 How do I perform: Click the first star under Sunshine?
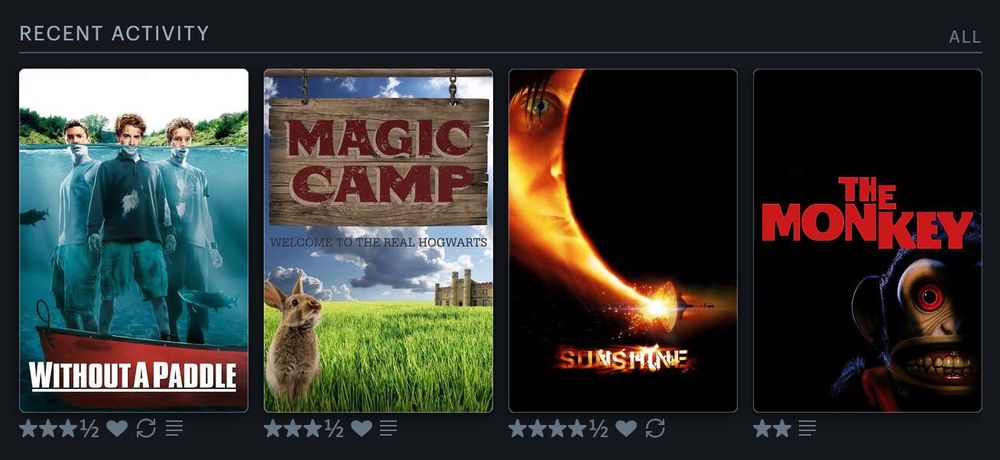pos(518,428)
